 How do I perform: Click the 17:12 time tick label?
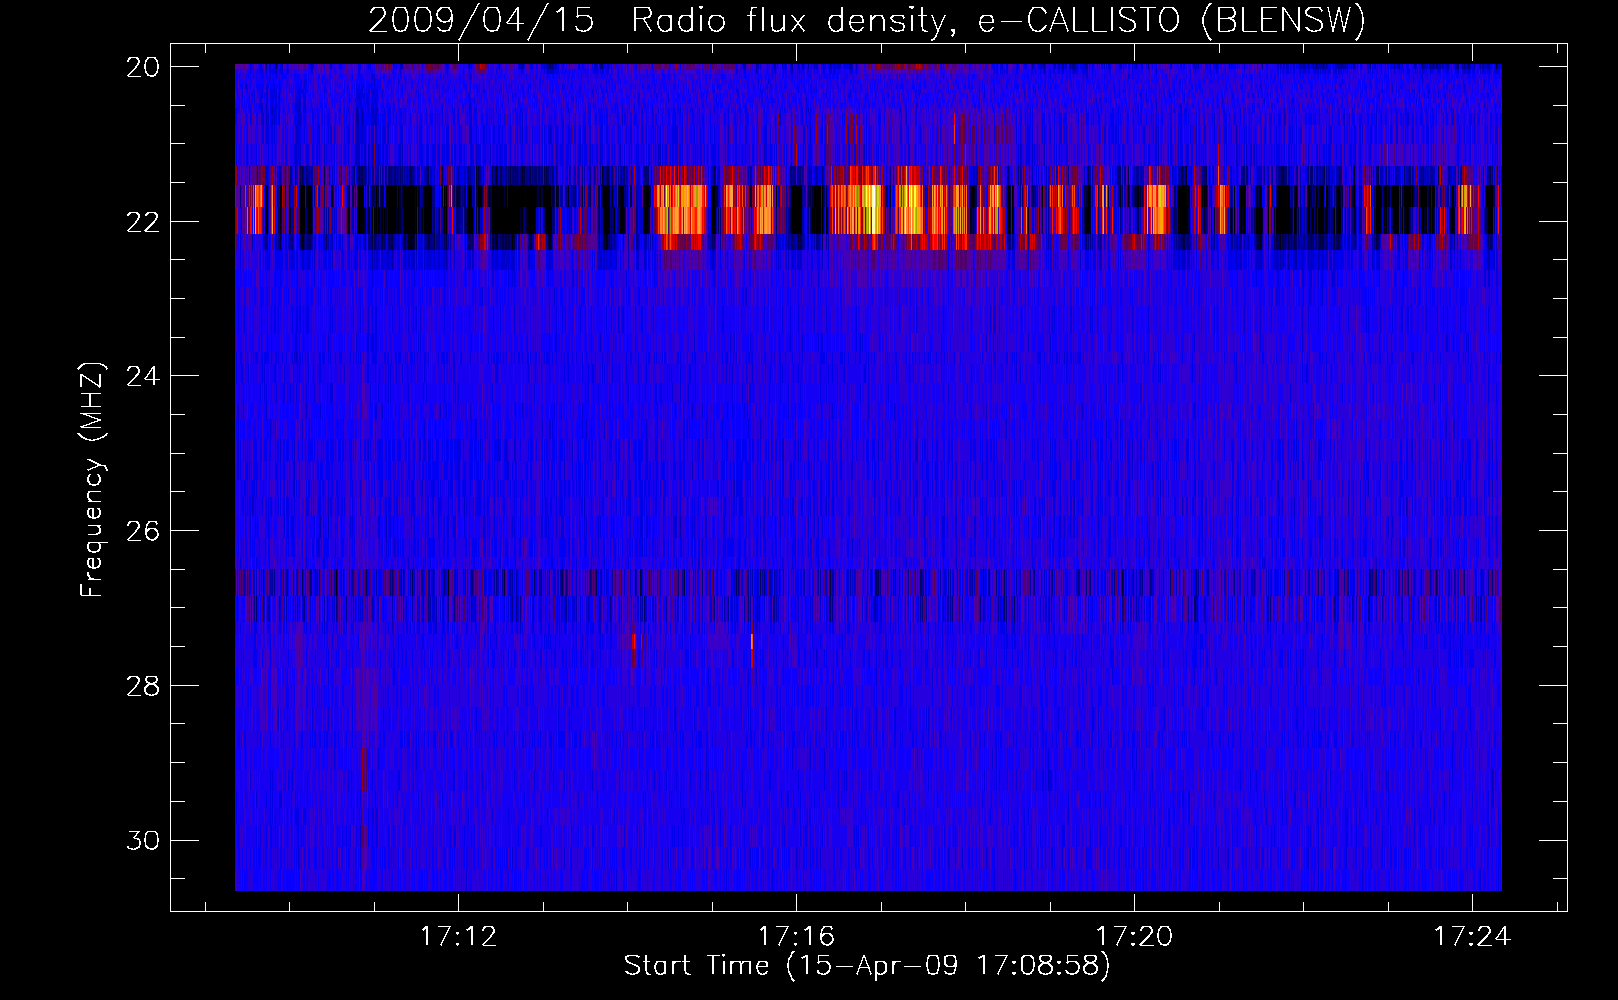pyautogui.click(x=458, y=937)
